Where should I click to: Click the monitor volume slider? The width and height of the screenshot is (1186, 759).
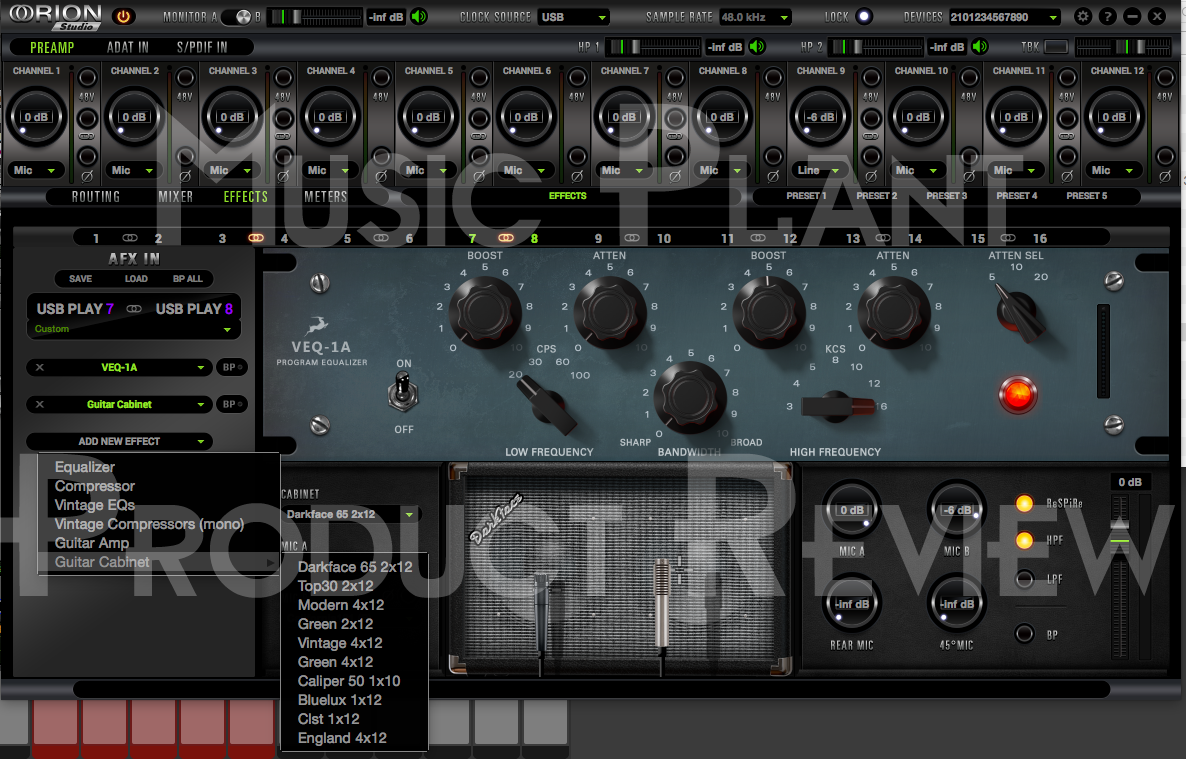[317, 17]
